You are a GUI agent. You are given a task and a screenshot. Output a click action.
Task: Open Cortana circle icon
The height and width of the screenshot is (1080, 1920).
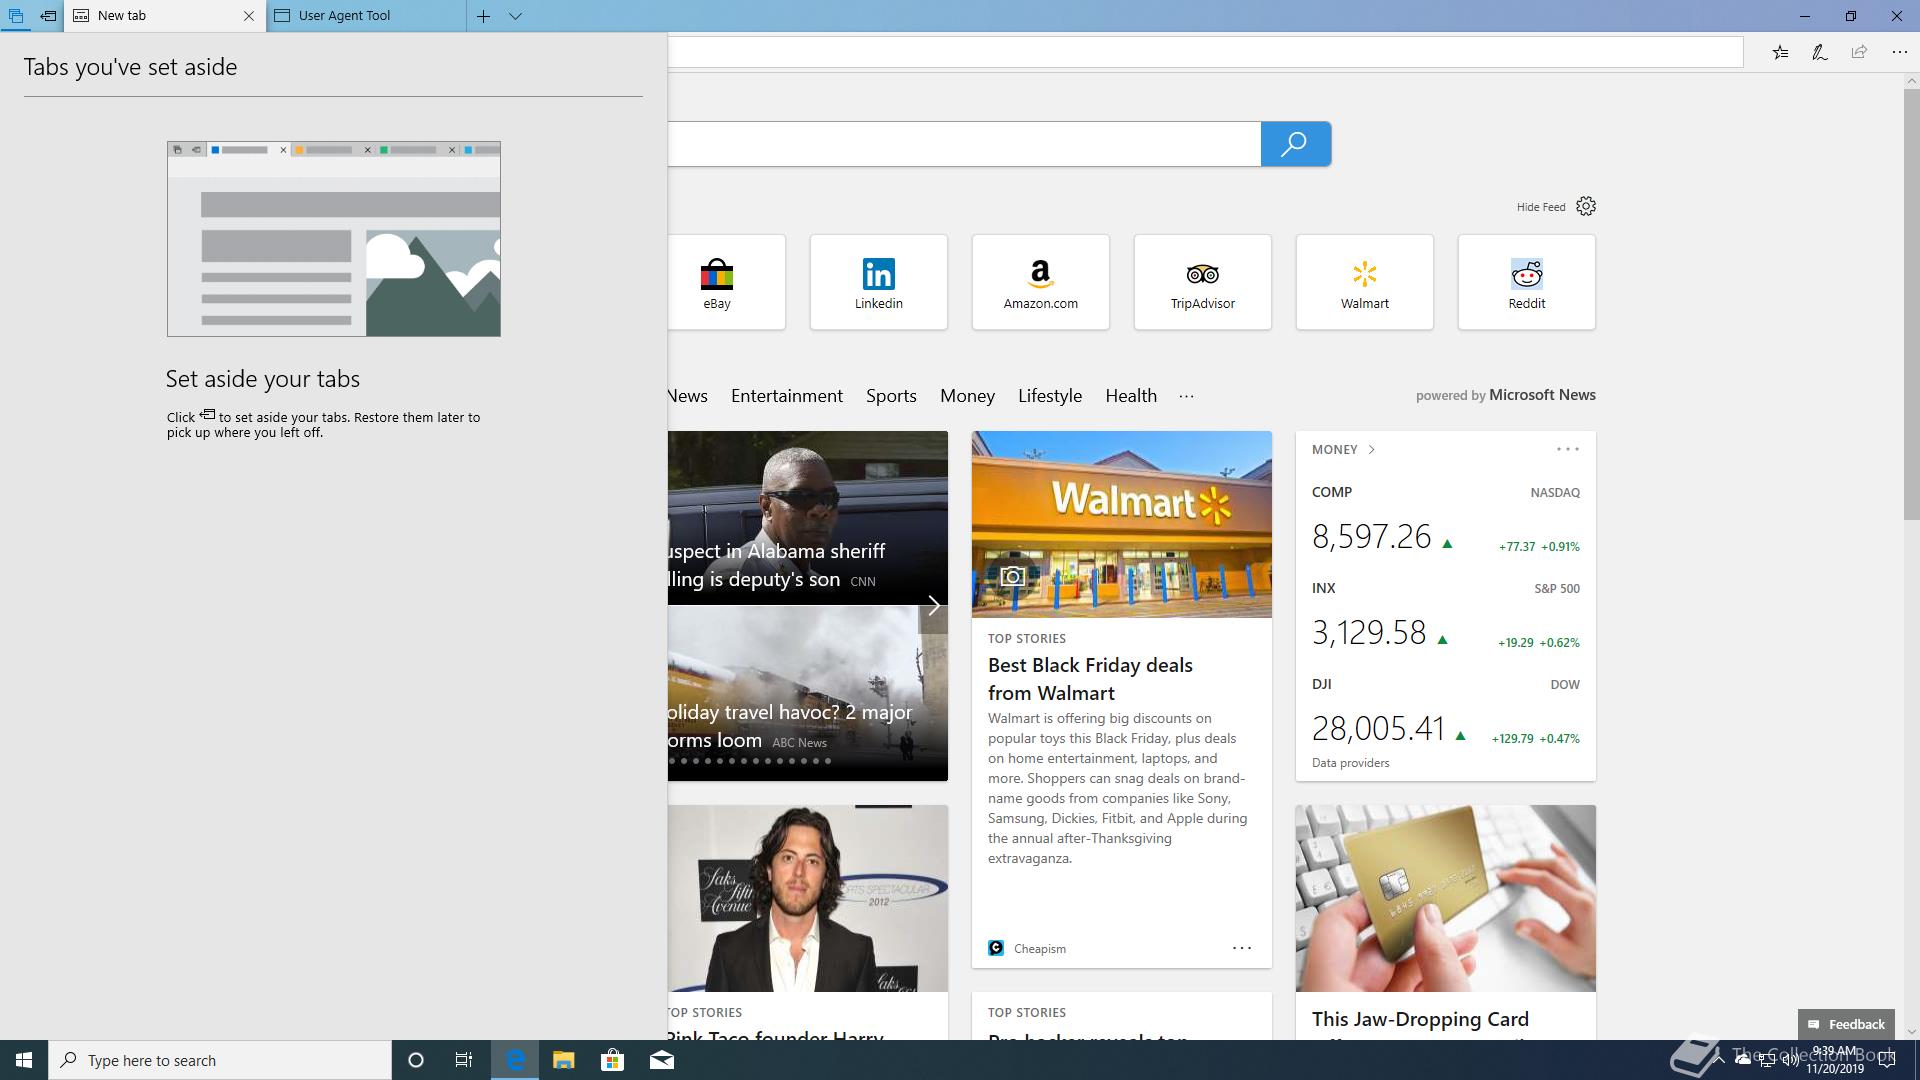point(416,1060)
